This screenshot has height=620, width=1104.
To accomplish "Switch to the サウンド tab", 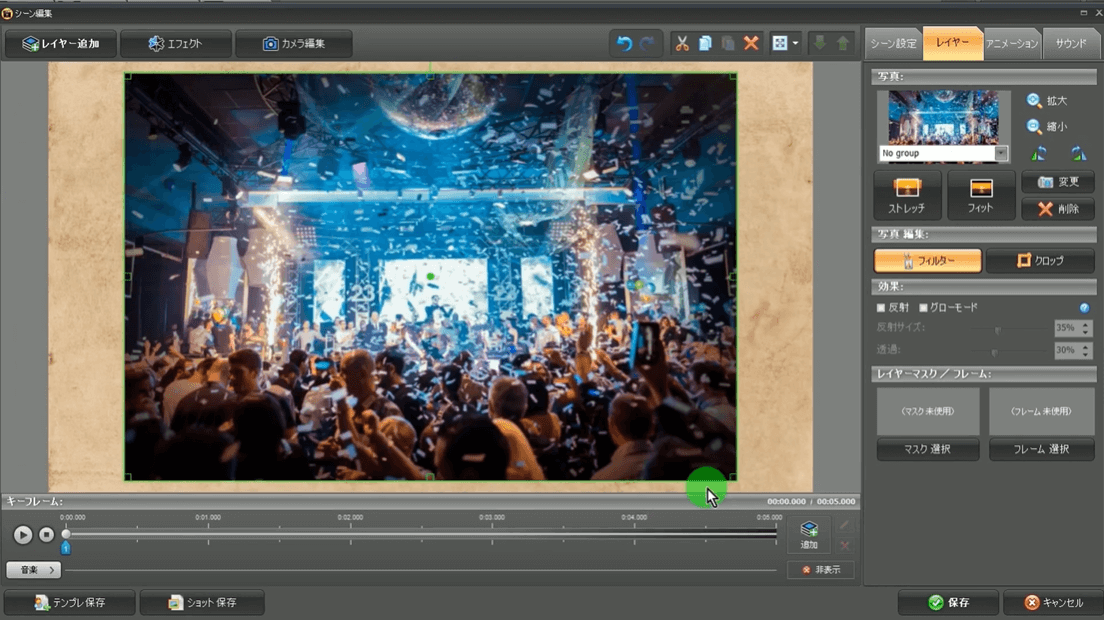I will tap(1071, 44).
